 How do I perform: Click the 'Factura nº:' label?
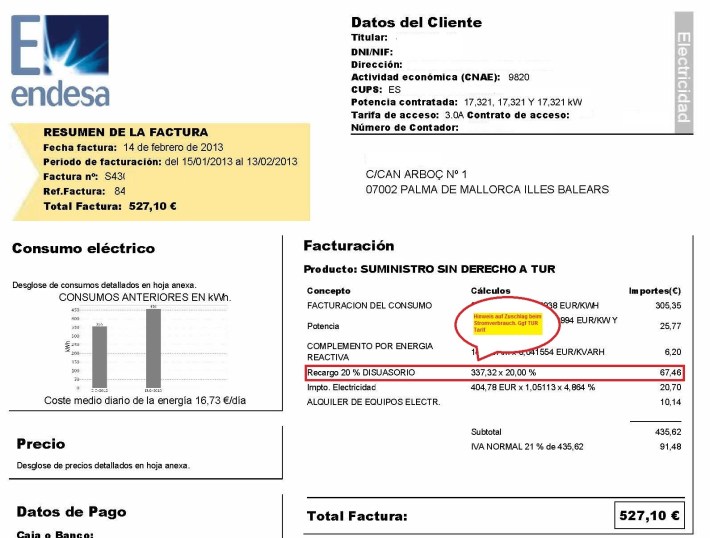71,177
